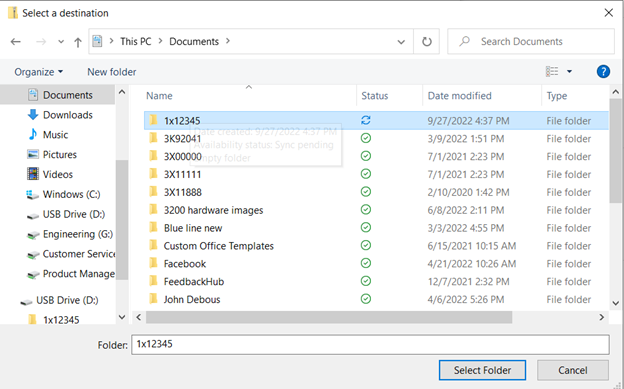The height and width of the screenshot is (389, 624).
Task: Open the view options dropdown arrow
Action: [x=569, y=72]
